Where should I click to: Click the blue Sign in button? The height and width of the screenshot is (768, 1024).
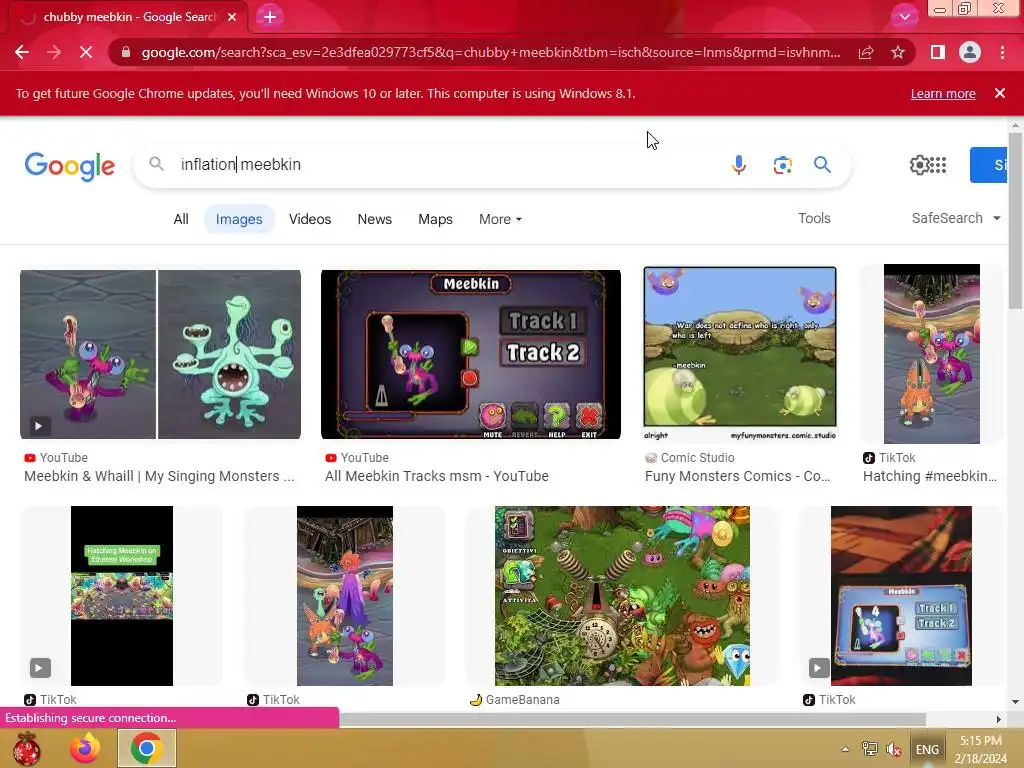point(988,165)
